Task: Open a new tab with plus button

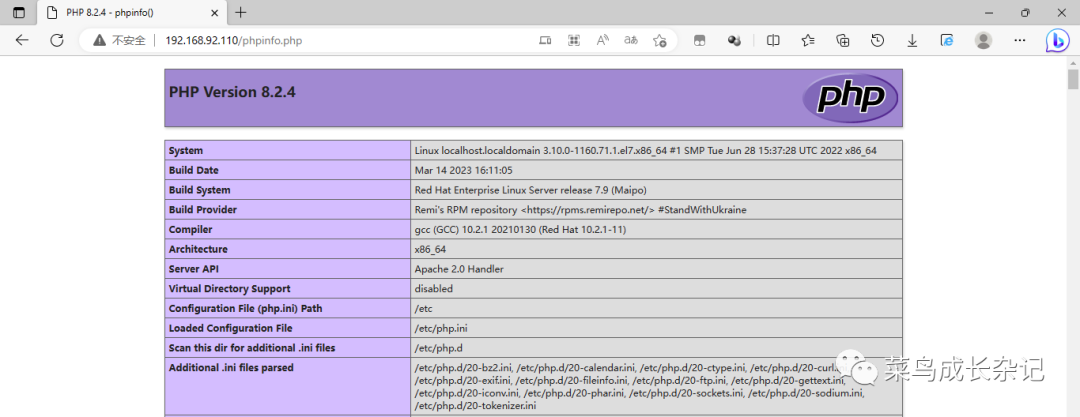Action: coord(240,12)
